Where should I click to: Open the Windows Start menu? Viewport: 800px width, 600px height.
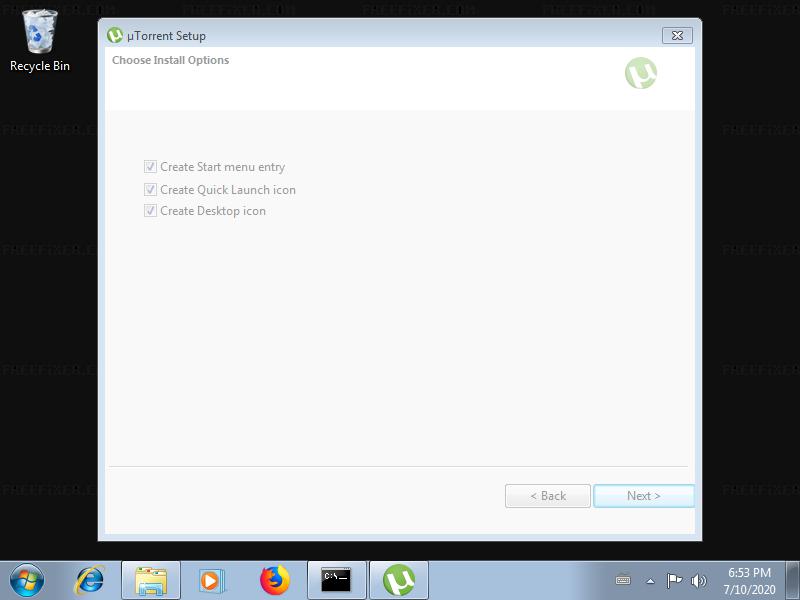(x=27, y=580)
